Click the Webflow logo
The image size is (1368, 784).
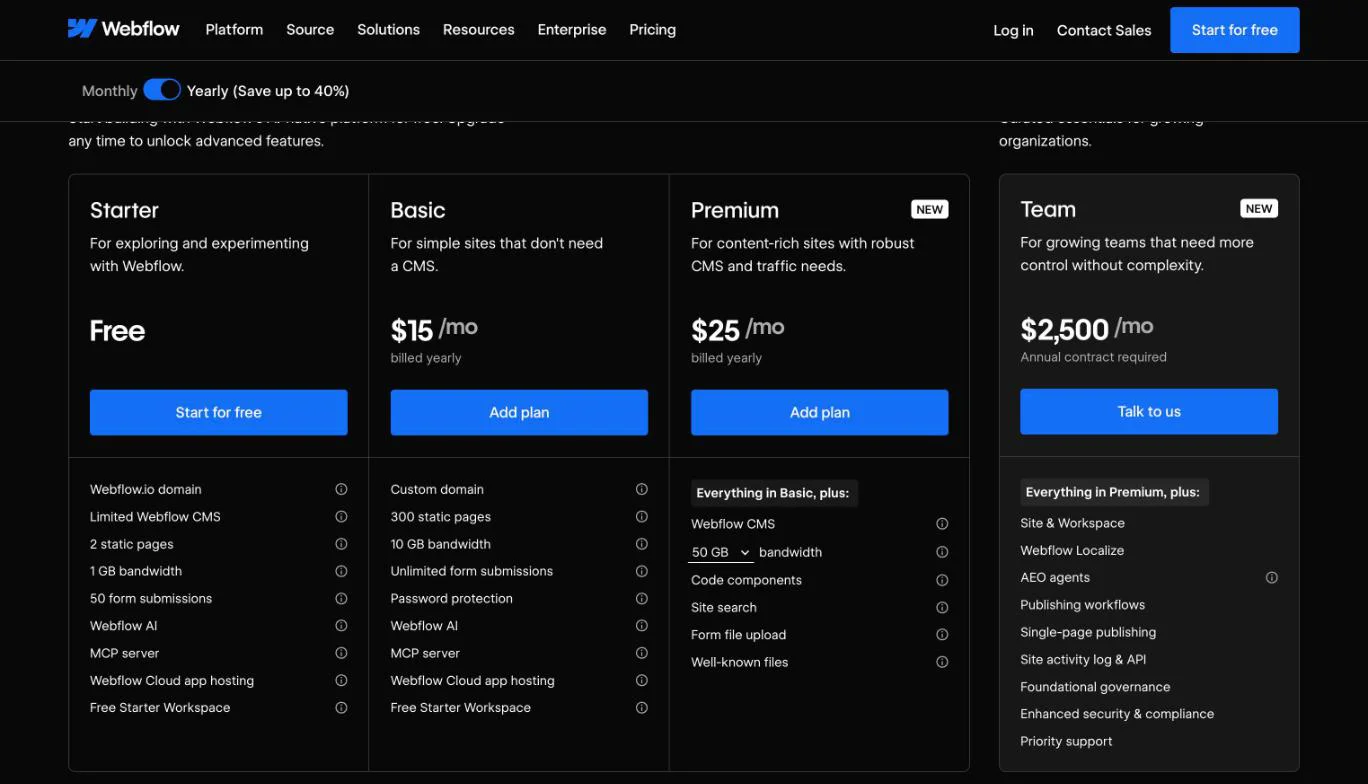click(124, 29)
